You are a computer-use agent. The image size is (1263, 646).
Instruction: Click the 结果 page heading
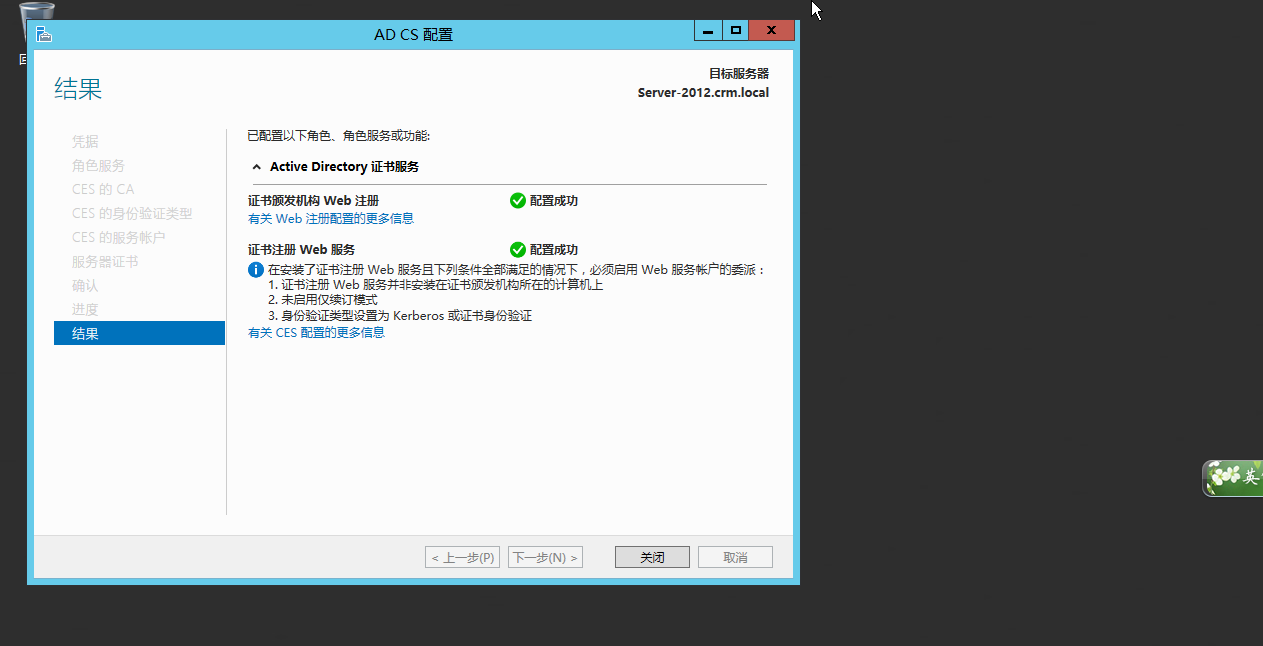[x=78, y=89]
